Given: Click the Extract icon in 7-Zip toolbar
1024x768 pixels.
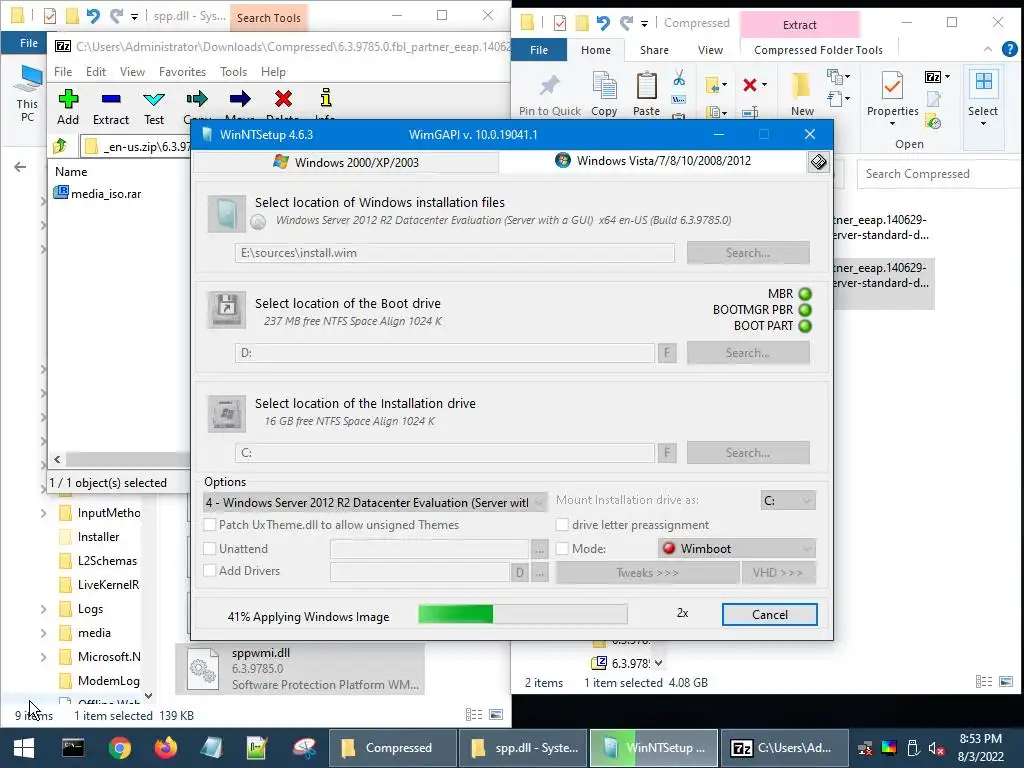Looking at the screenshot, I should click(111, 99).
